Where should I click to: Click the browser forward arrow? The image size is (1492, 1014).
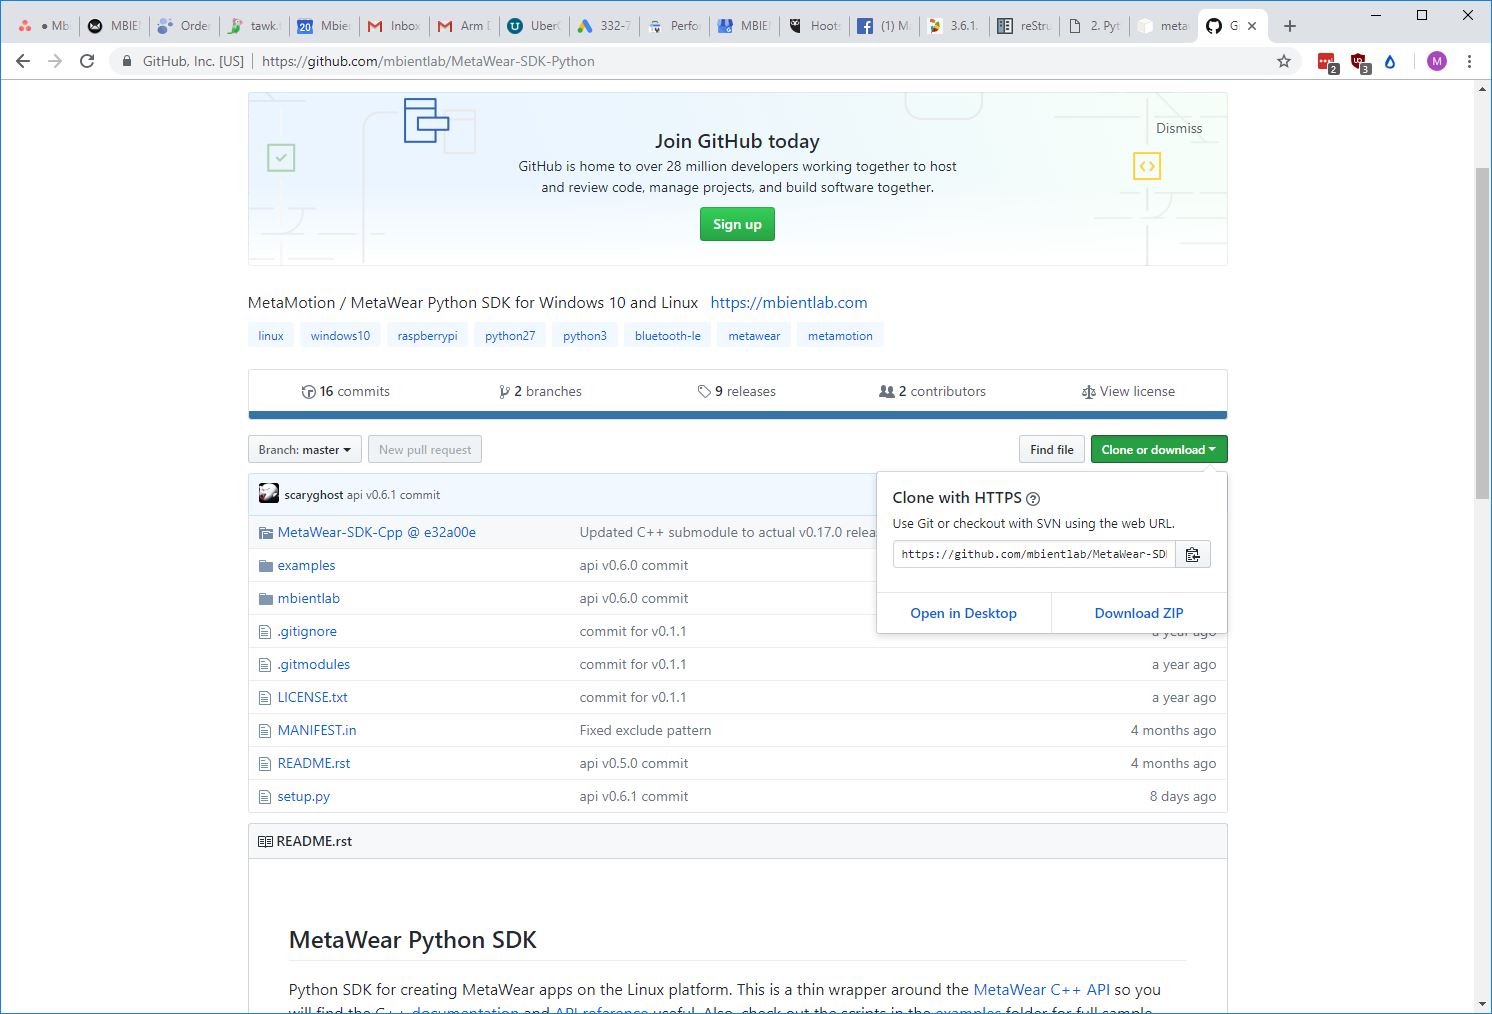[55, 61]
